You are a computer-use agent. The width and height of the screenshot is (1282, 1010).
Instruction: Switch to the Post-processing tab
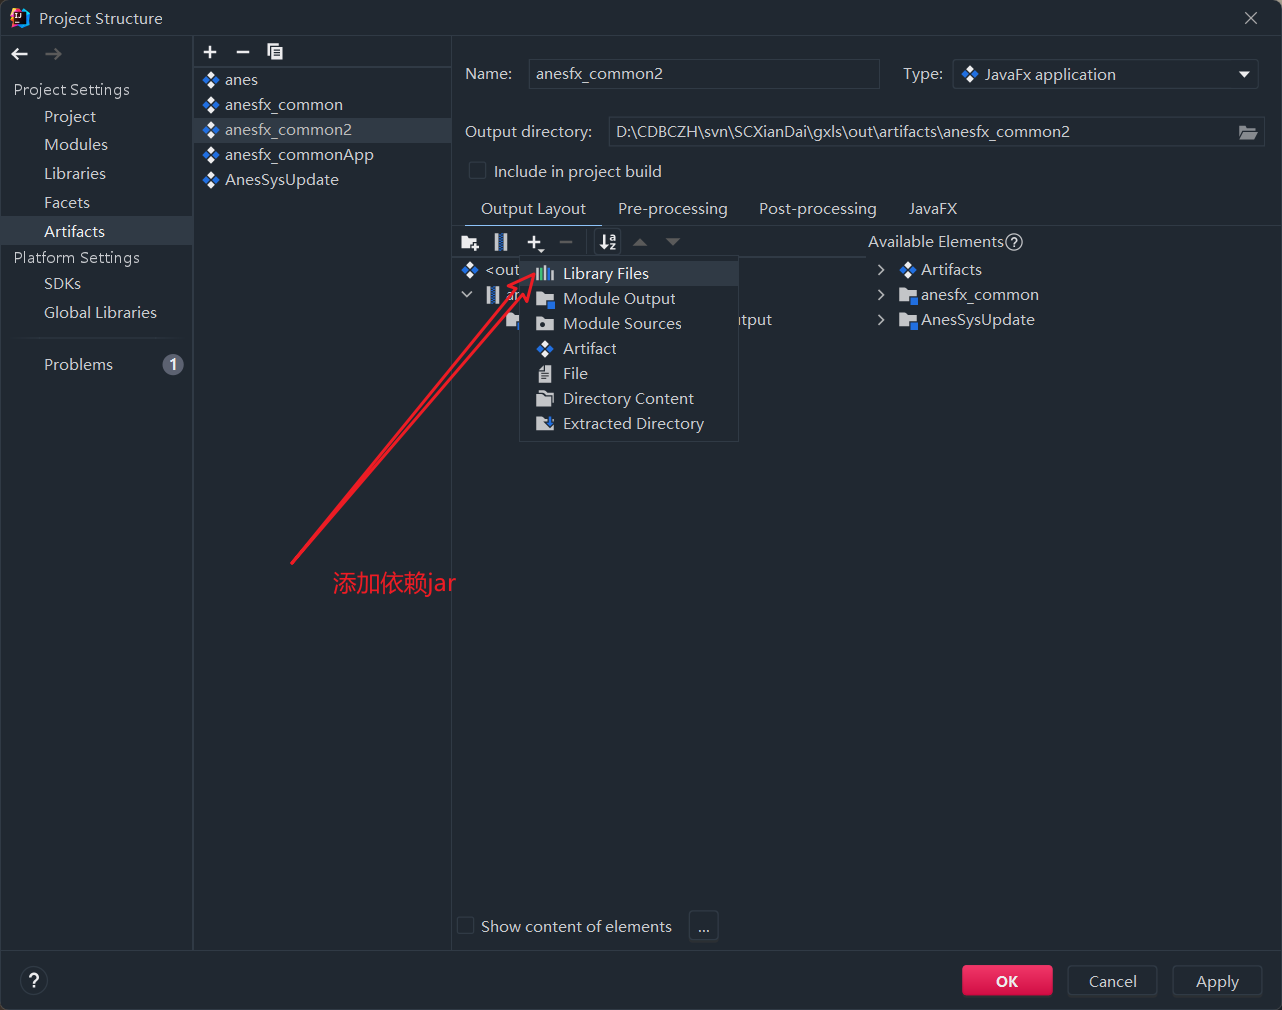pos(818,209)
